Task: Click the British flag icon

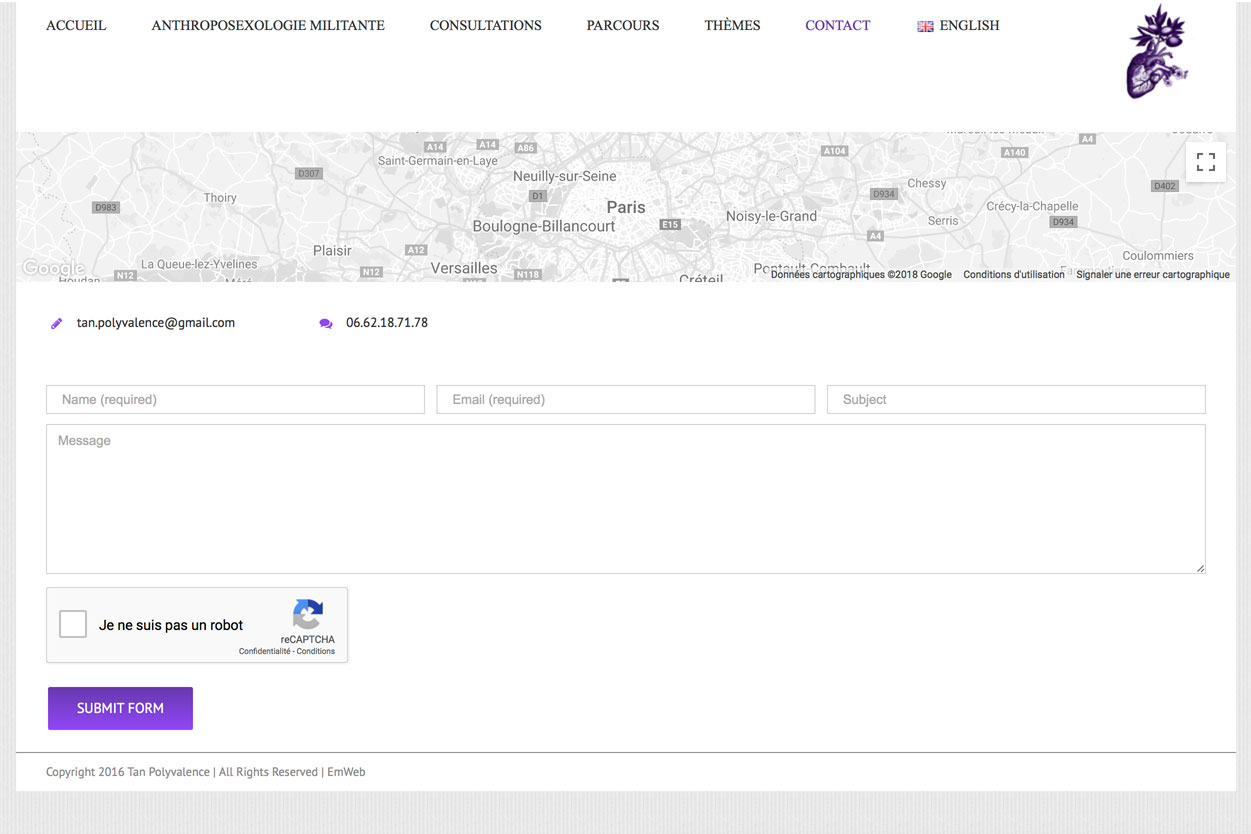Action: click(925, 26)
